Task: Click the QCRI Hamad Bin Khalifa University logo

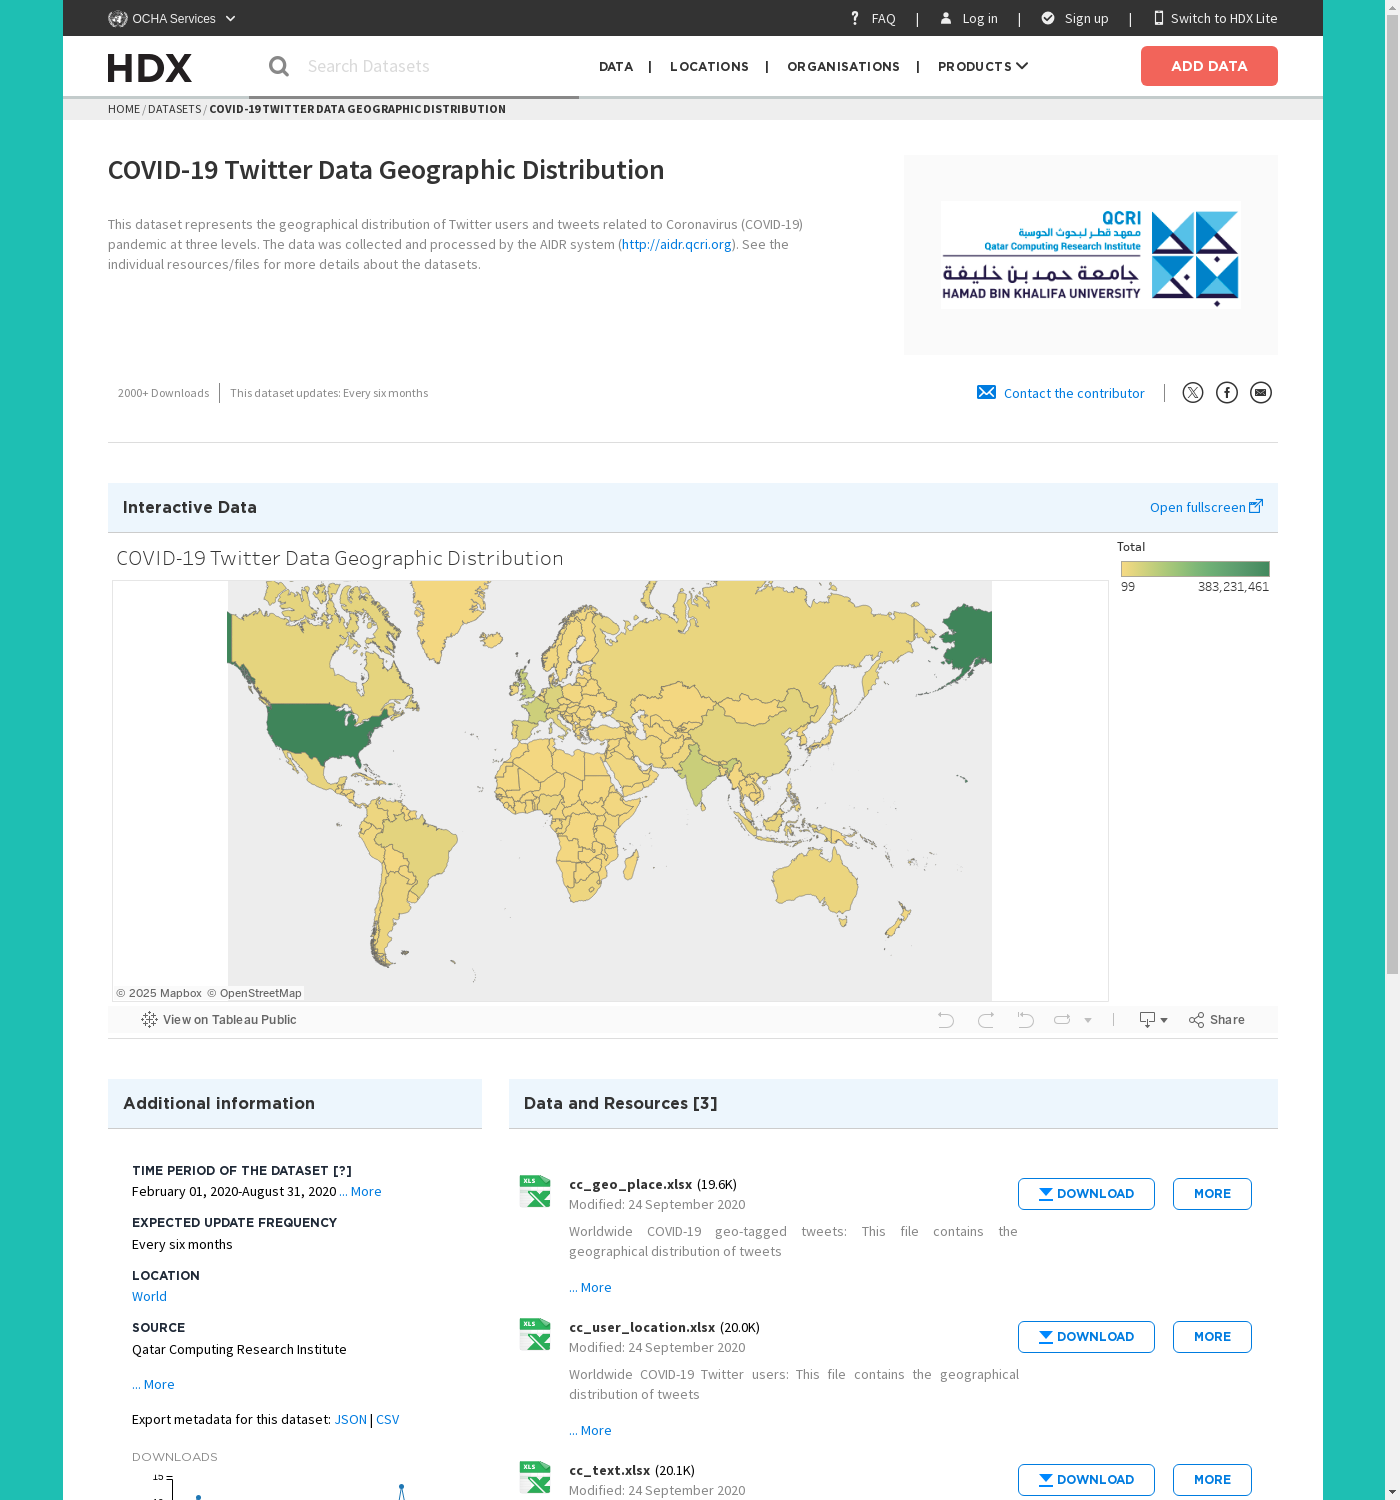Action: 1091,255
